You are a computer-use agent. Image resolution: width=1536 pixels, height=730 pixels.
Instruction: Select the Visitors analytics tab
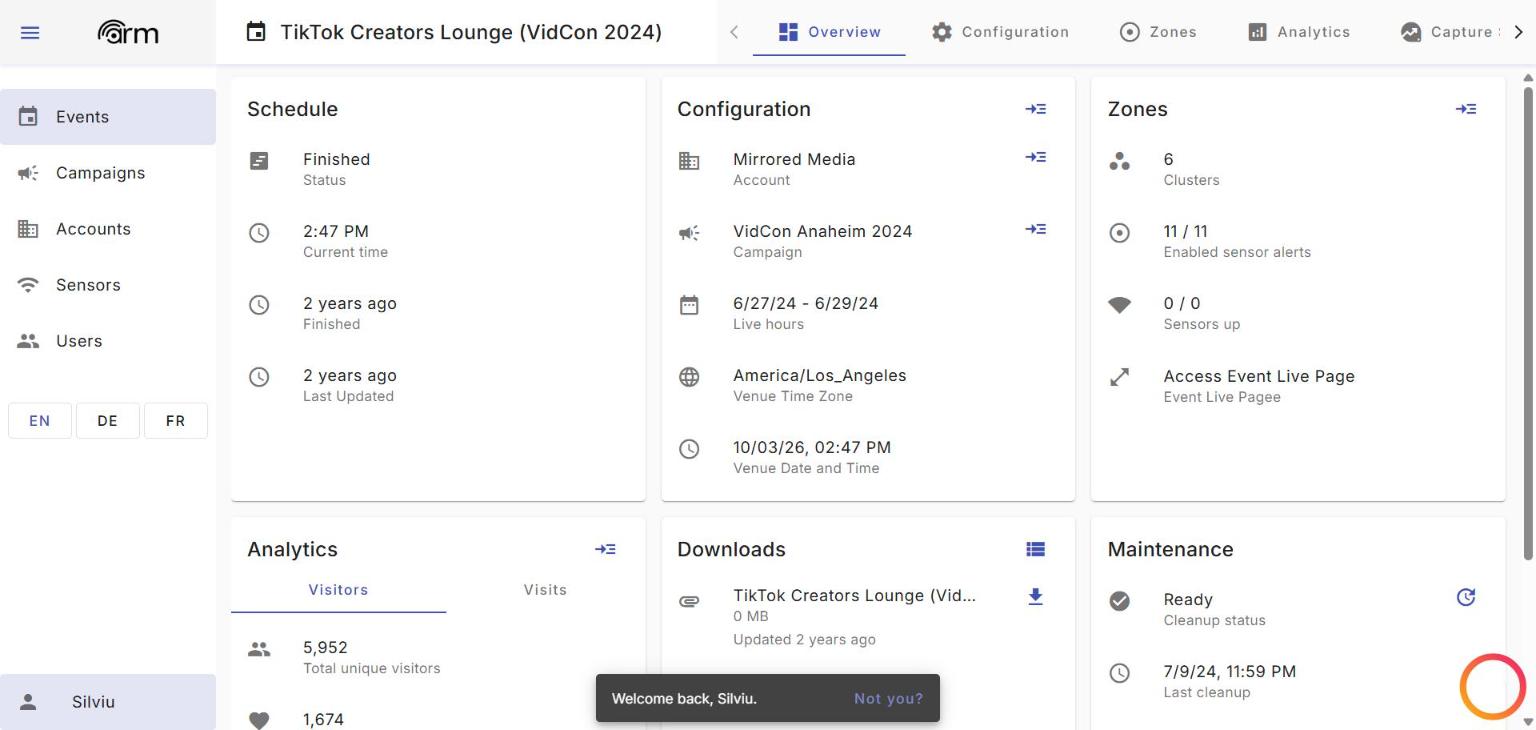[338, 590]
